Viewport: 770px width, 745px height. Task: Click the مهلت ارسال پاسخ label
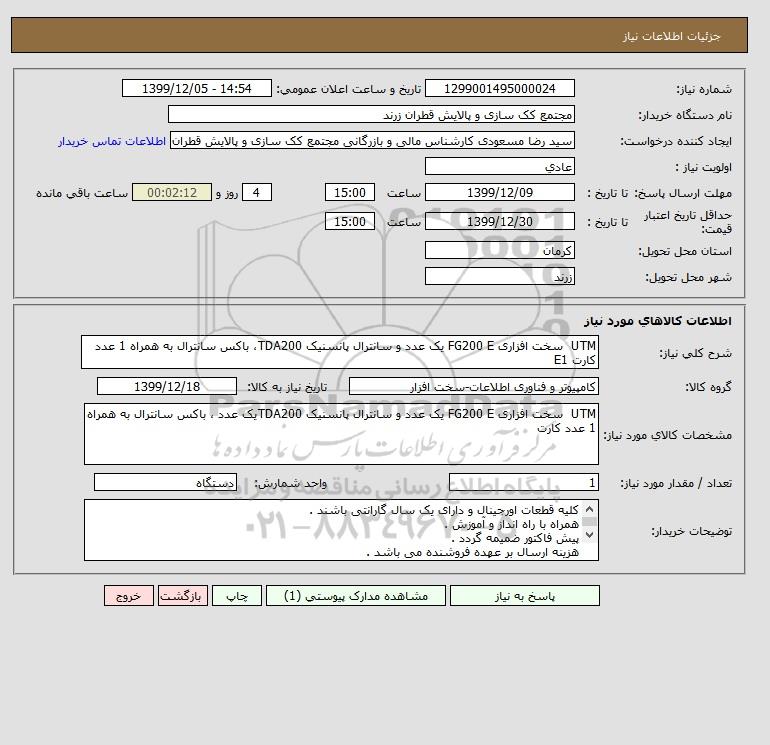[684, 193]
